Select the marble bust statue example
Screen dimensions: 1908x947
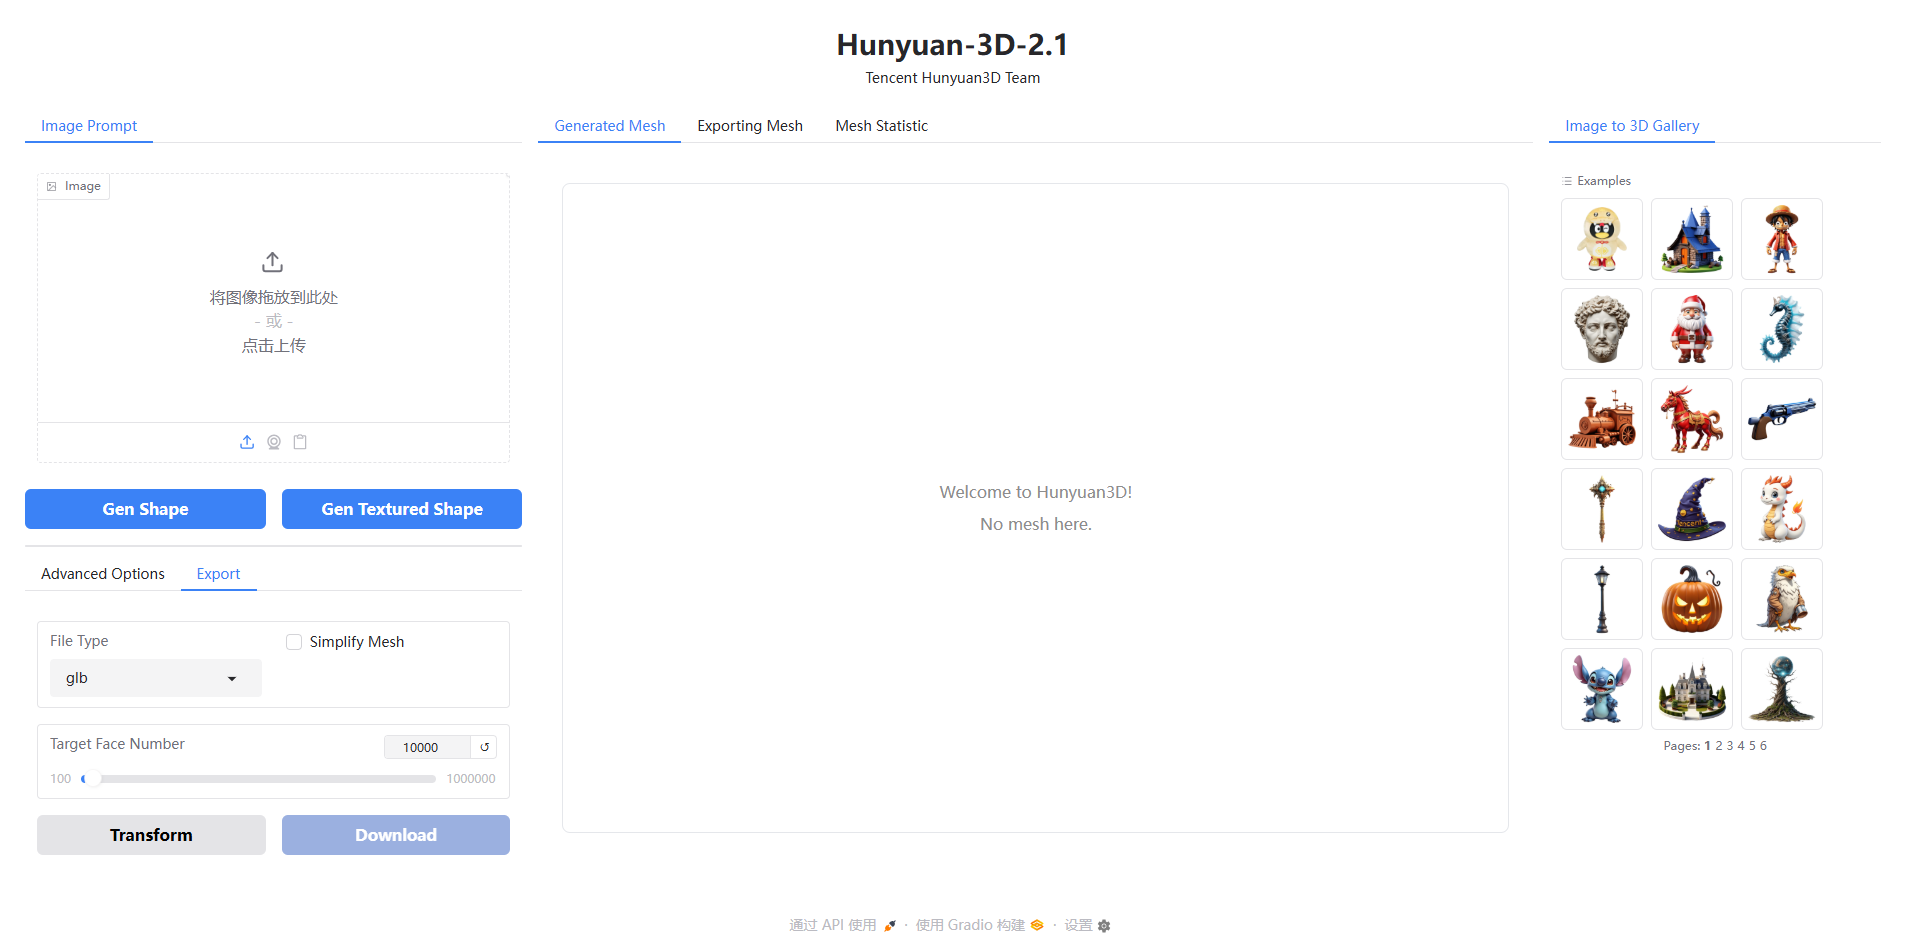click(x=1602, y=329)
